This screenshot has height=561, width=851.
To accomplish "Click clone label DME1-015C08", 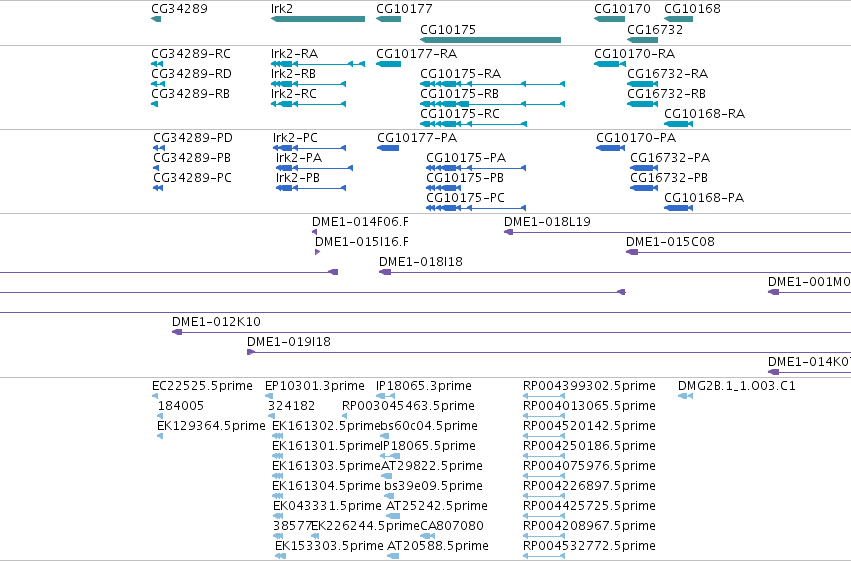I will click(670, 242).
